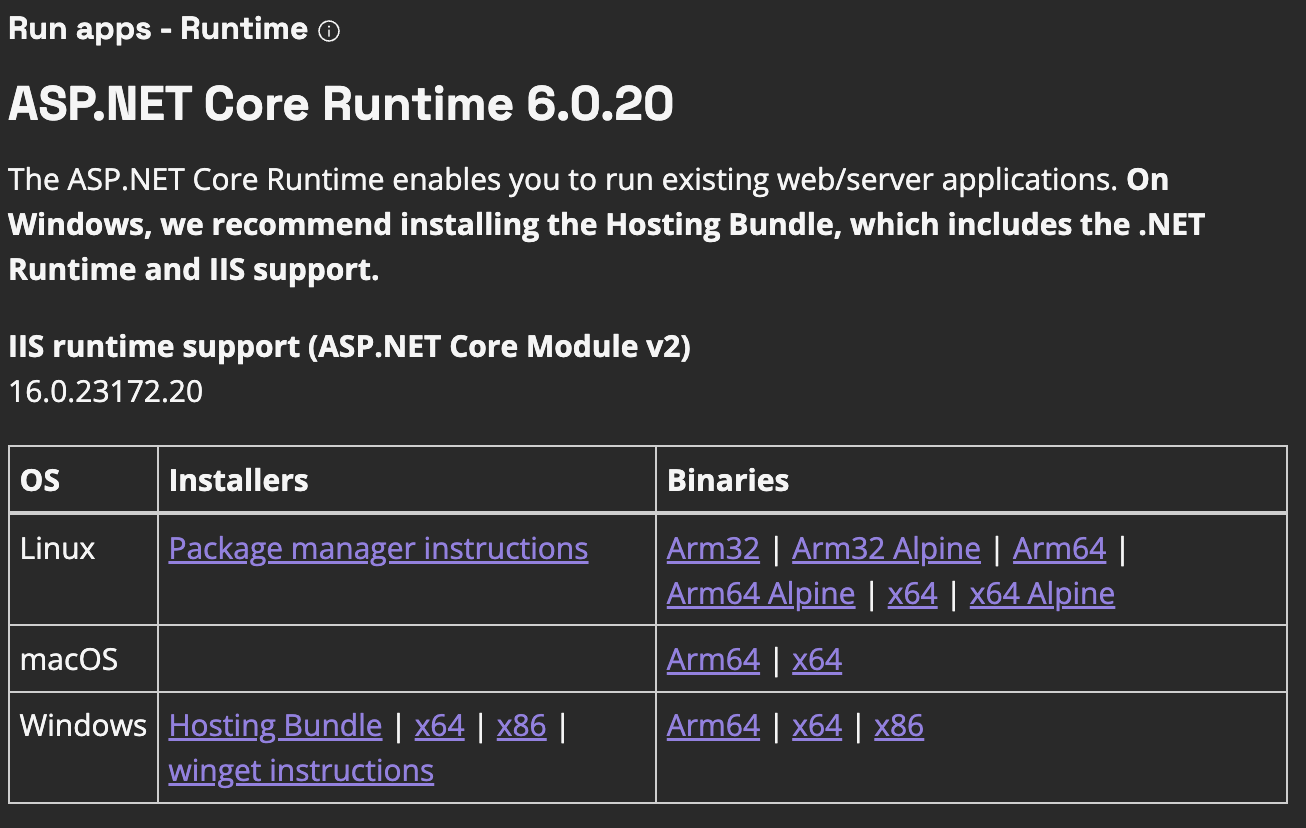Download Windows x86 binary

click(899, 726)
